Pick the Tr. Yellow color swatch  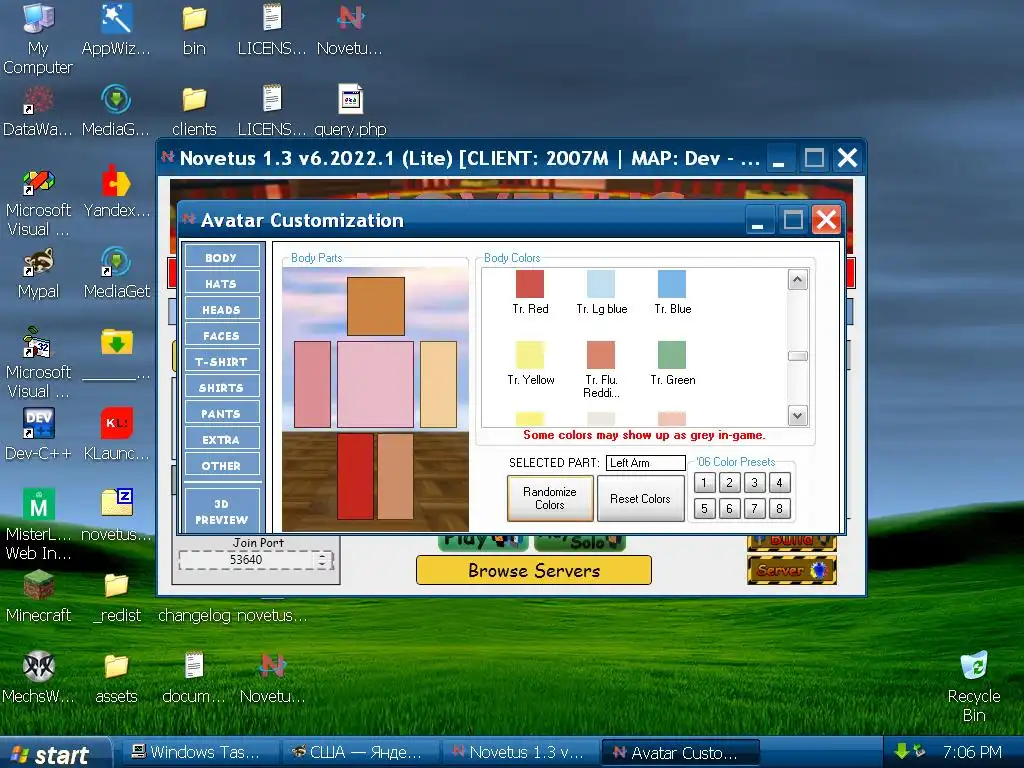pyautogui.click(x=530, y=355)
